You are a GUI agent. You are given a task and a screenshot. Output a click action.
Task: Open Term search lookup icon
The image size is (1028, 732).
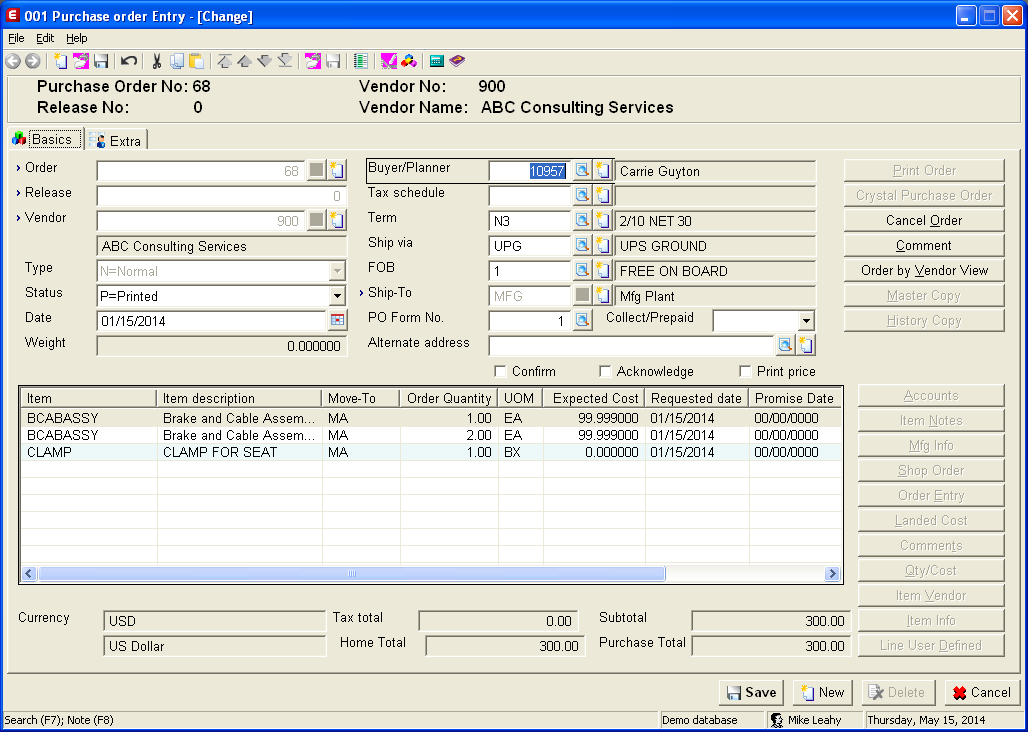582,220
